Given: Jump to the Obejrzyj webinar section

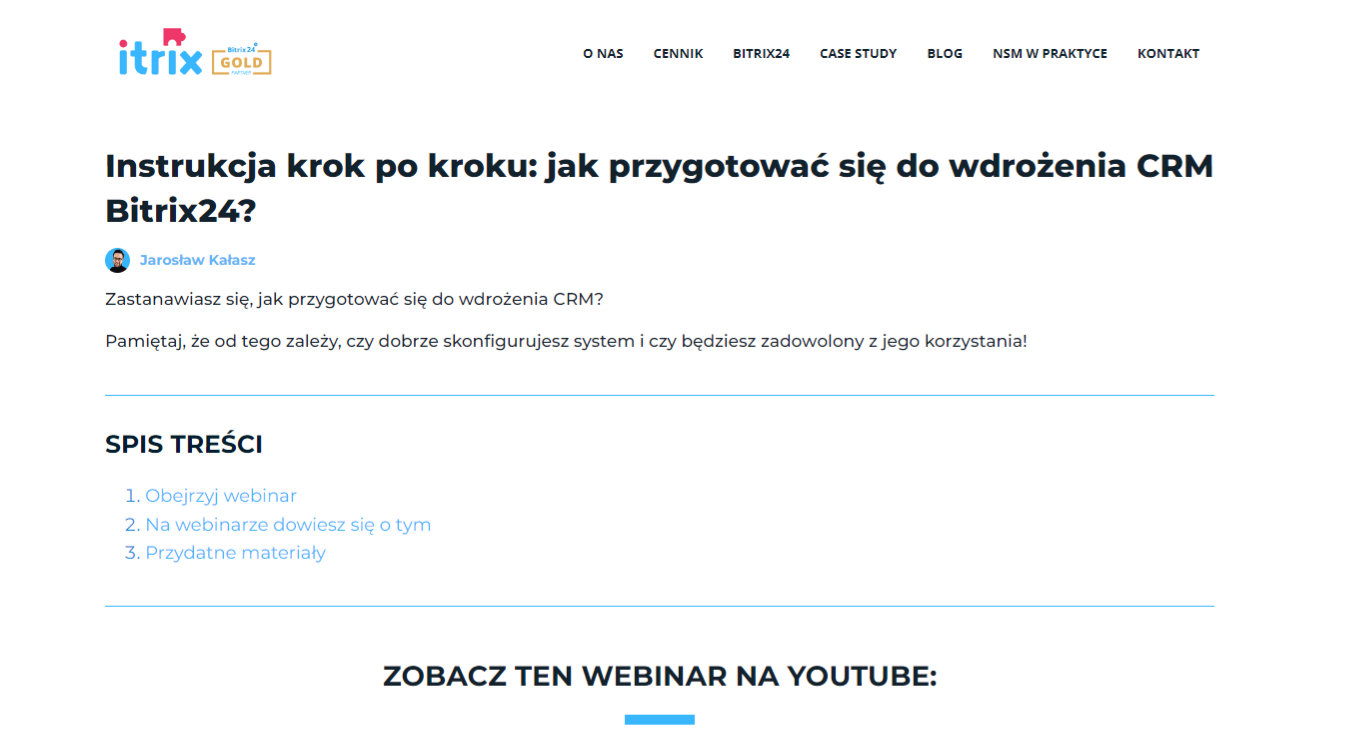Looking at the screenshot, I should [x=220, y=495].
